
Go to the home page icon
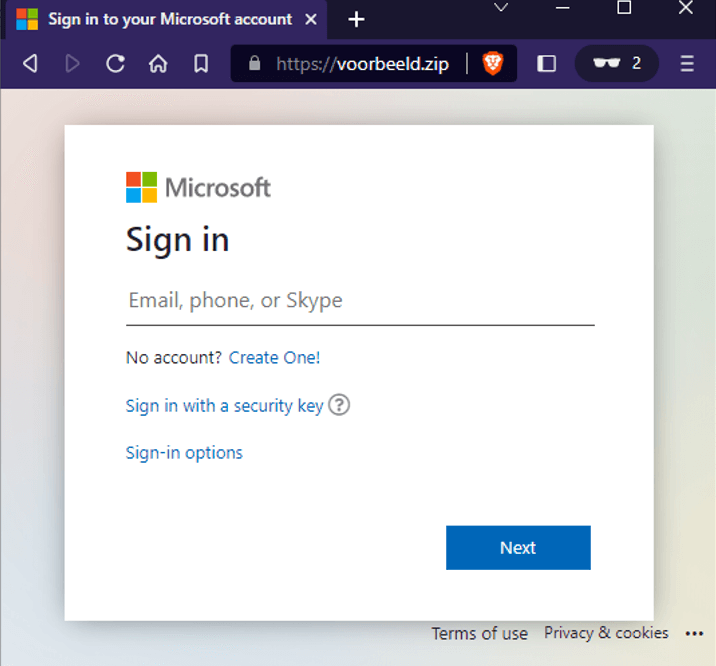click(158, 64)
